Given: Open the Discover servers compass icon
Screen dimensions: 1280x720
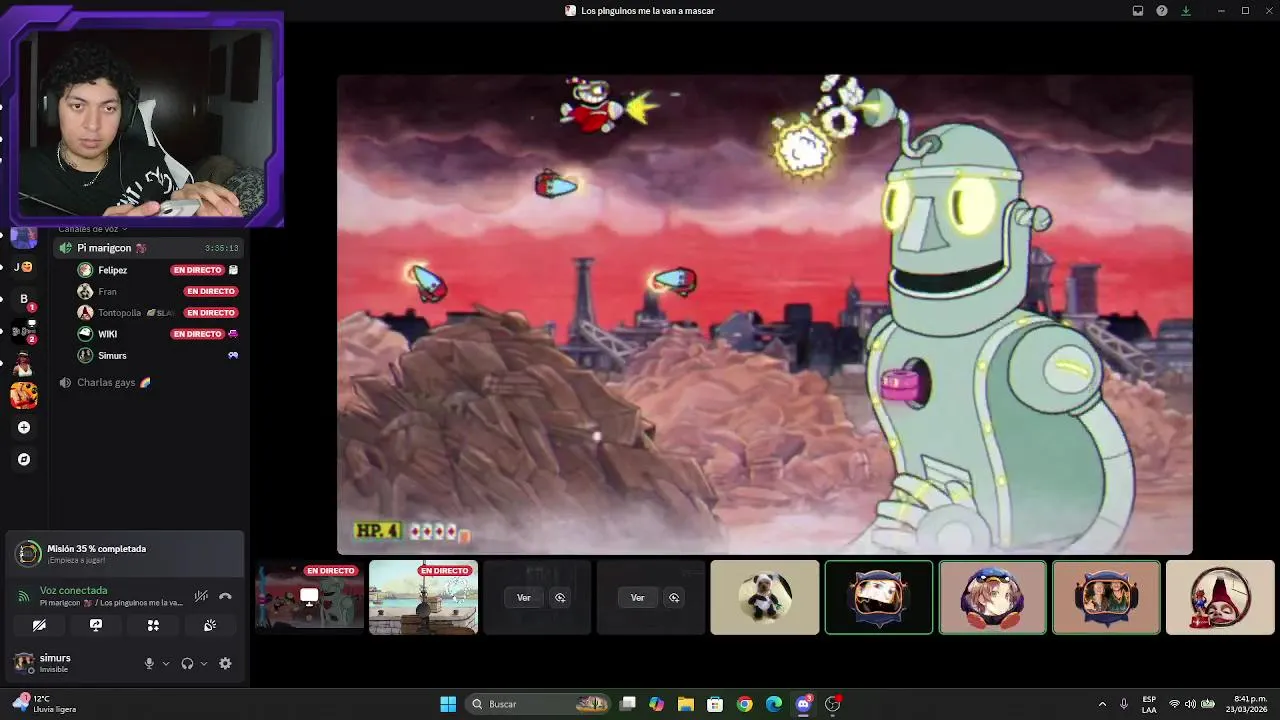Looking at the screenshot, I should (x=24, y=459).
